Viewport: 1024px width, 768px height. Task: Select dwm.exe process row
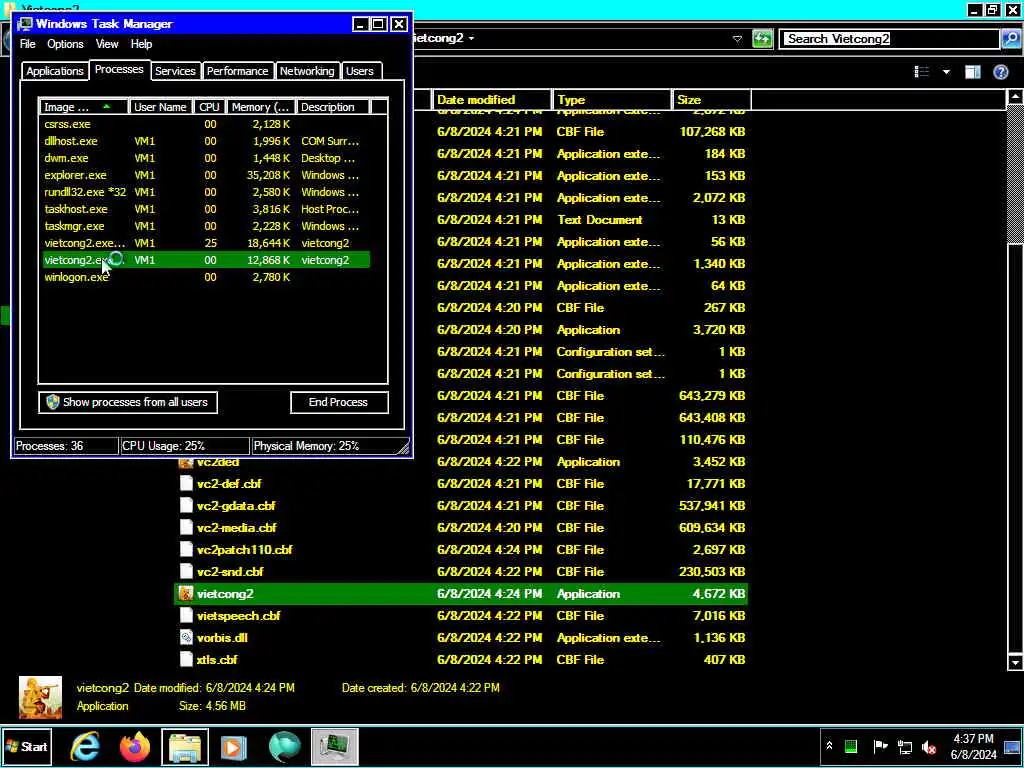coord(206,158)
